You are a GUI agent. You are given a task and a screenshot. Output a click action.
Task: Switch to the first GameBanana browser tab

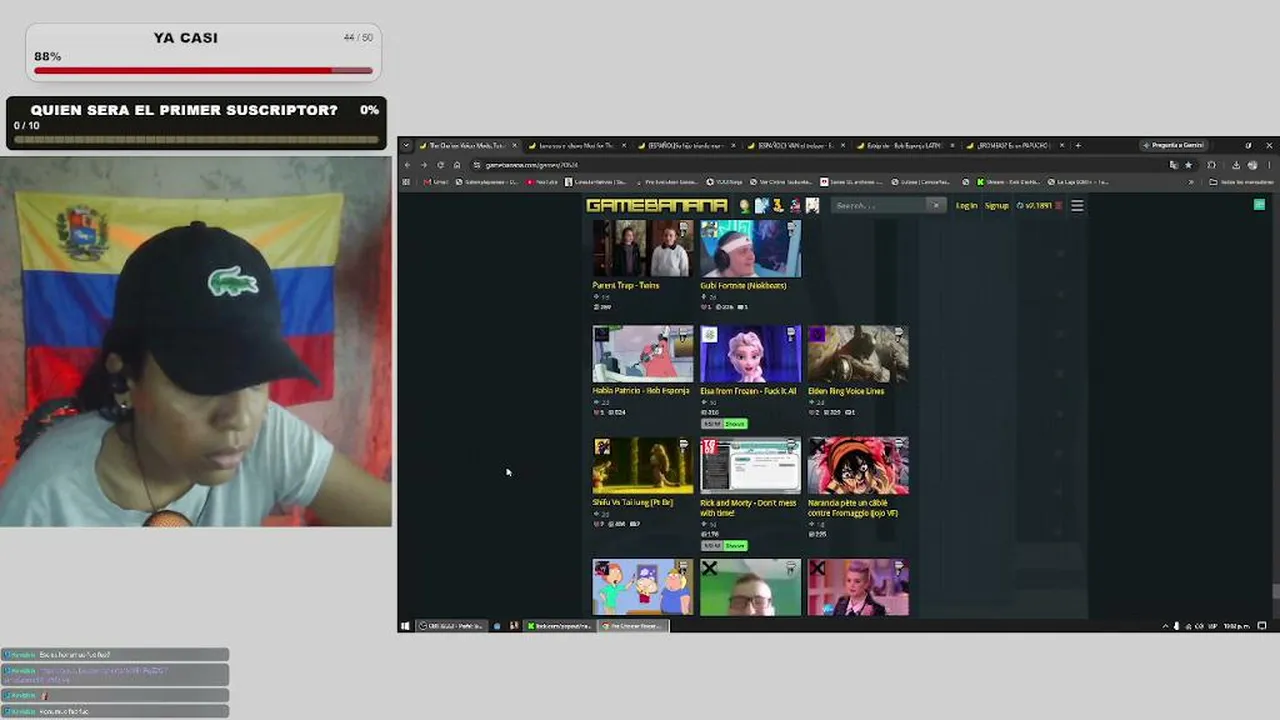pos(467,145)
